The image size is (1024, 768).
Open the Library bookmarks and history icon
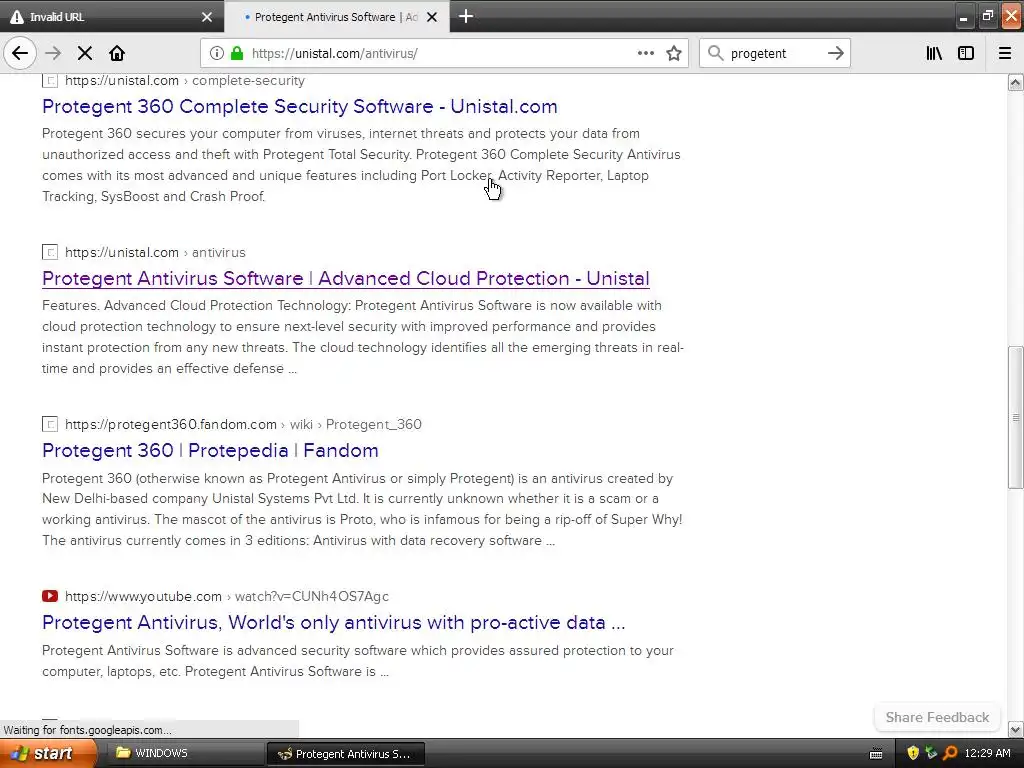coord(934,54)
